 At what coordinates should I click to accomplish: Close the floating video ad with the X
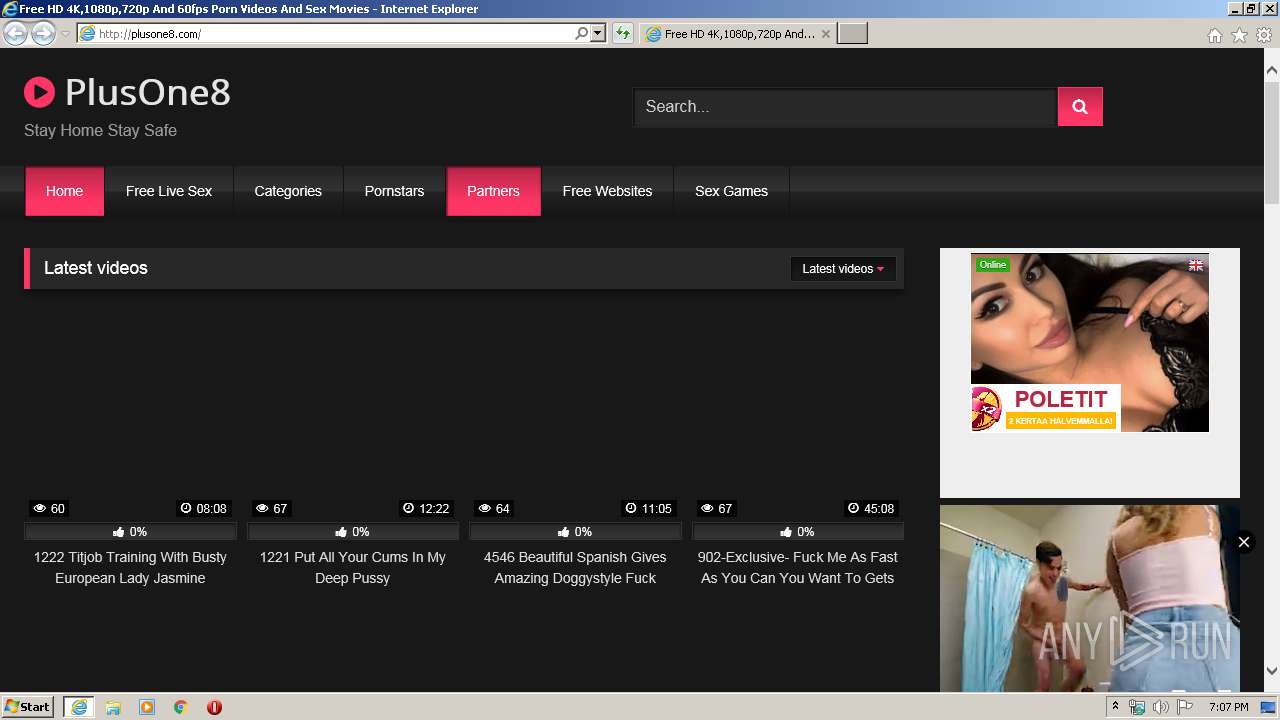click(x=1244, y=542)
